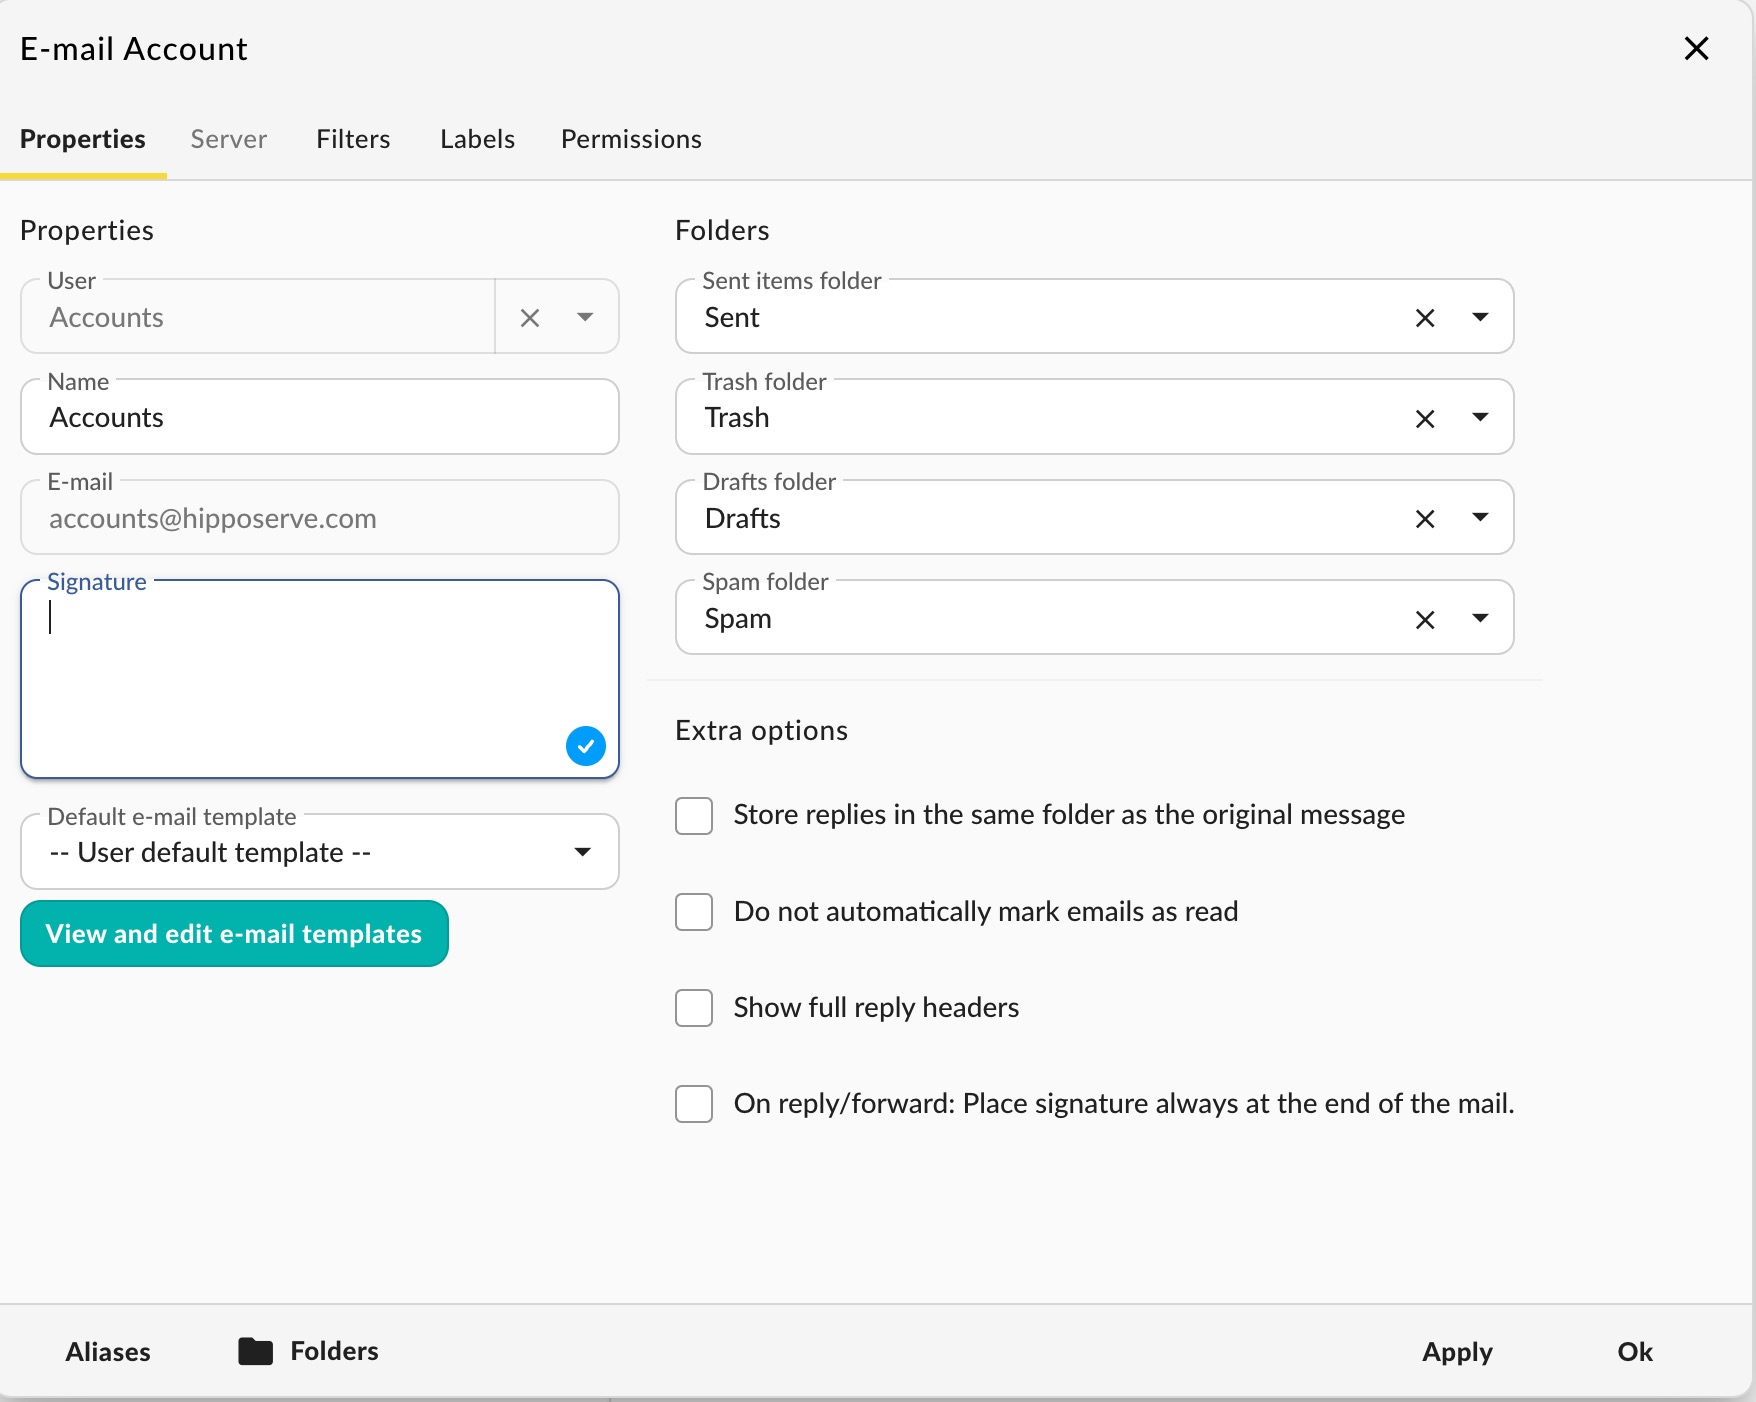
Task: Clear the Sent items folder selection
Action: [x=1425, y=318]
